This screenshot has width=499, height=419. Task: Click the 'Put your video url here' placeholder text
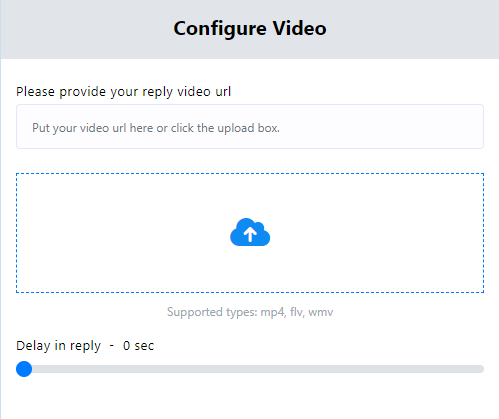coord(156,128)
